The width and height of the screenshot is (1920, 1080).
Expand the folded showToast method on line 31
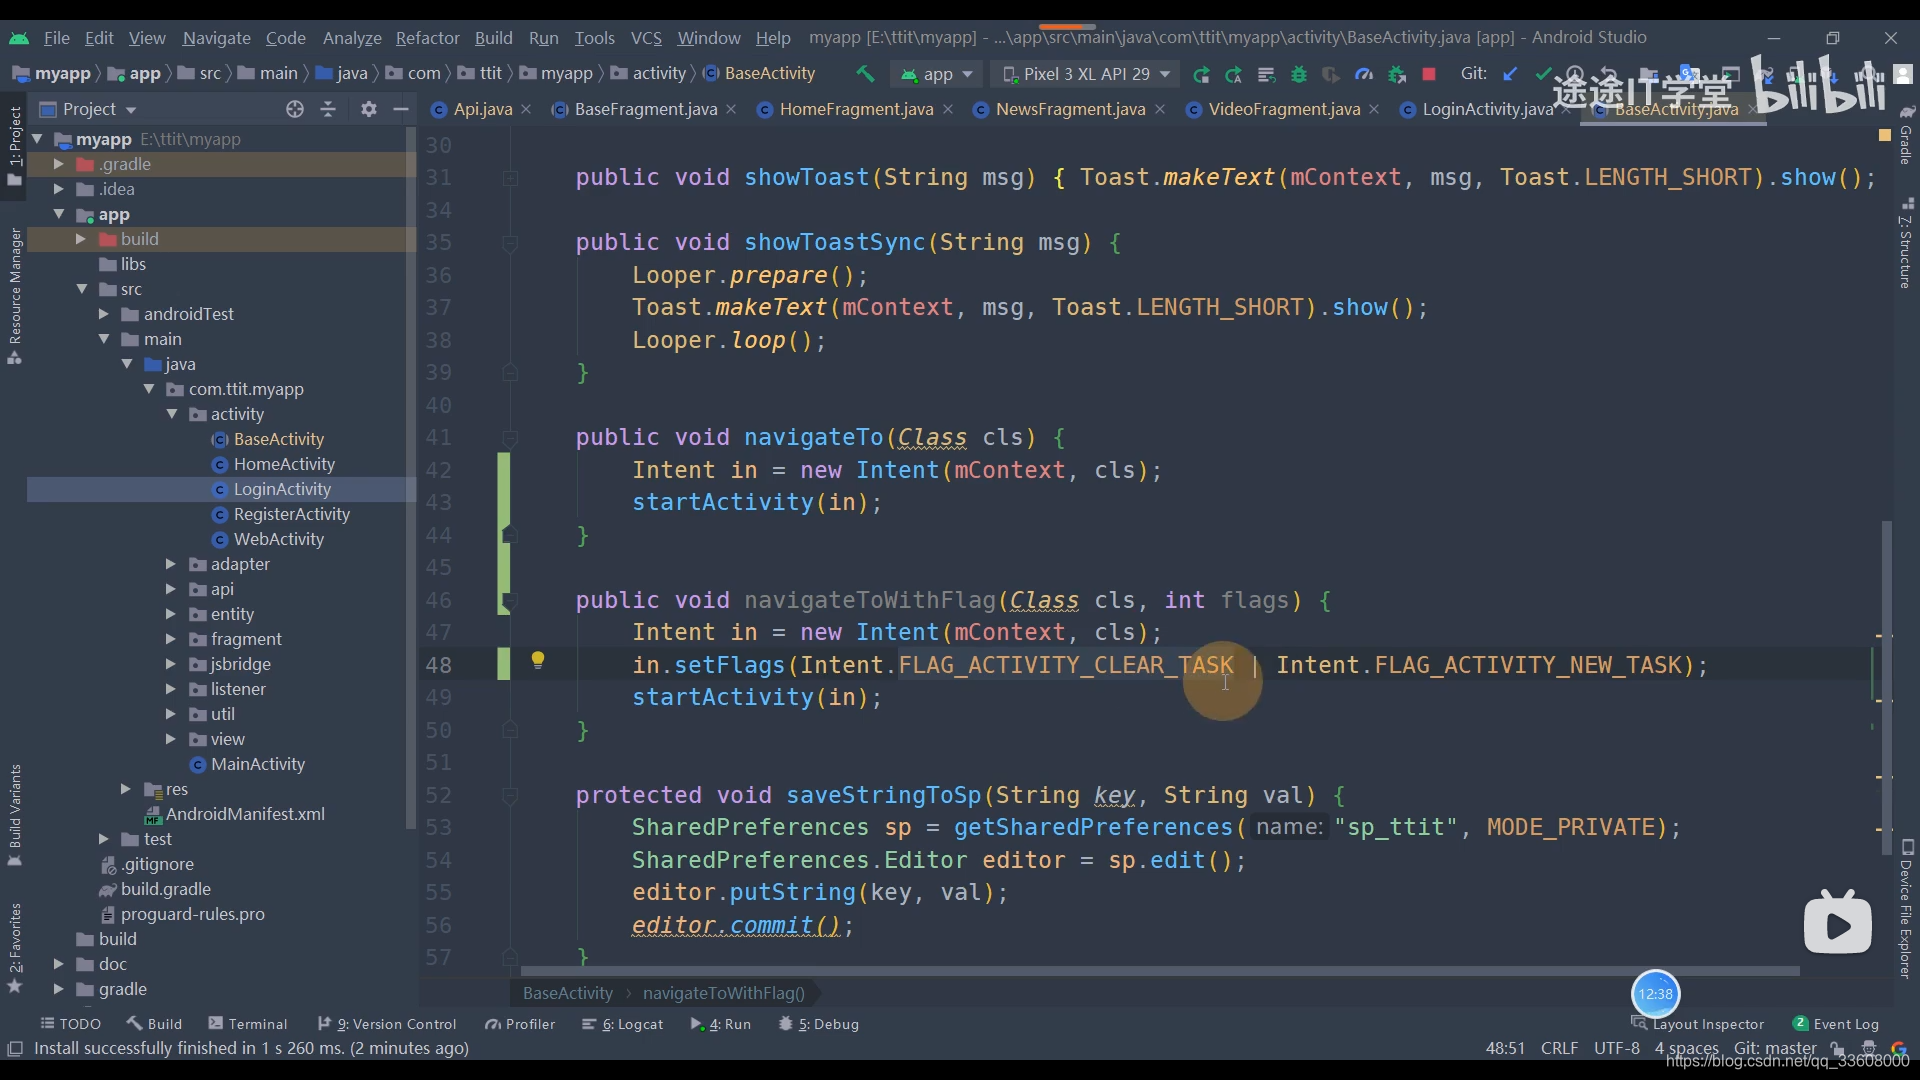pos(510,178)
